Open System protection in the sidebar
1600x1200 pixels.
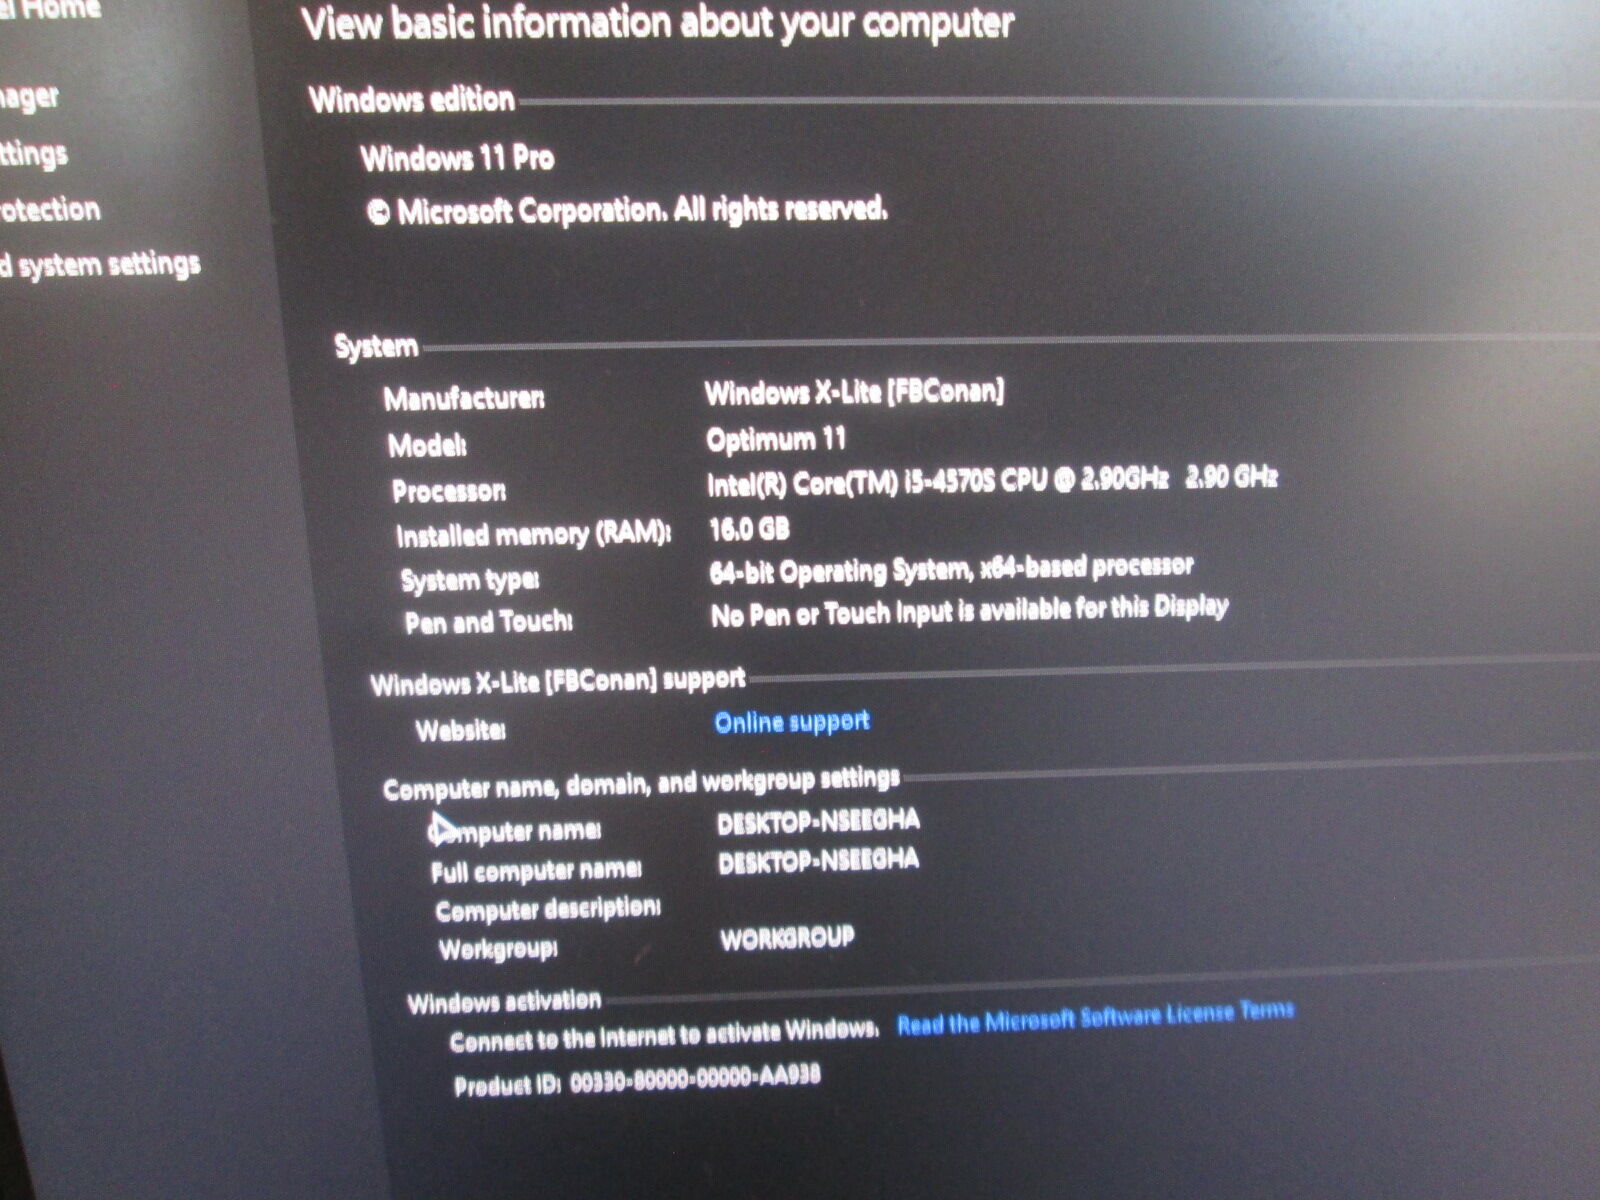(50, 209)
